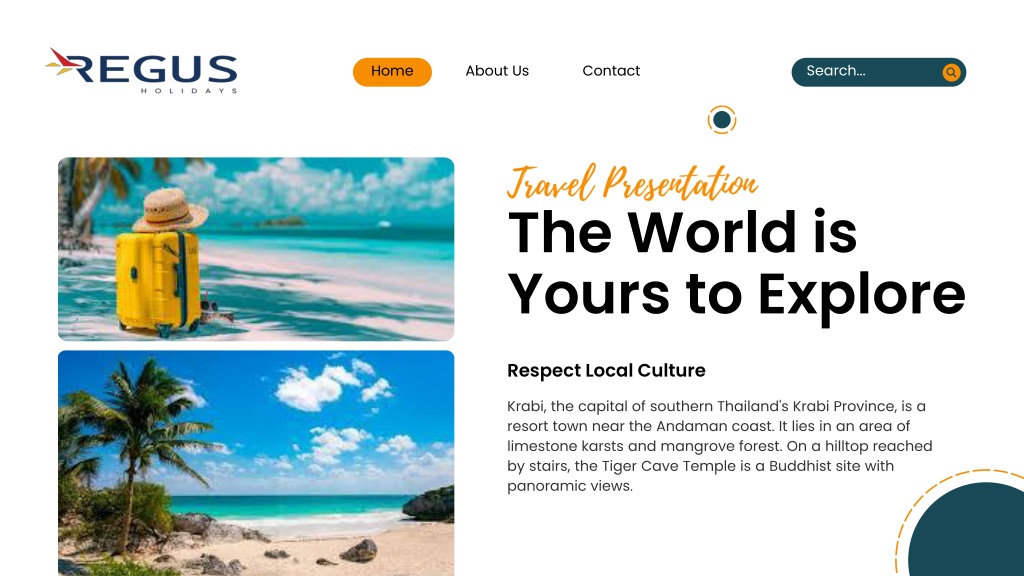1024x576 pixels.
Task: Click the red and yellow bird emblem in logo
Action: click(61, 62)
